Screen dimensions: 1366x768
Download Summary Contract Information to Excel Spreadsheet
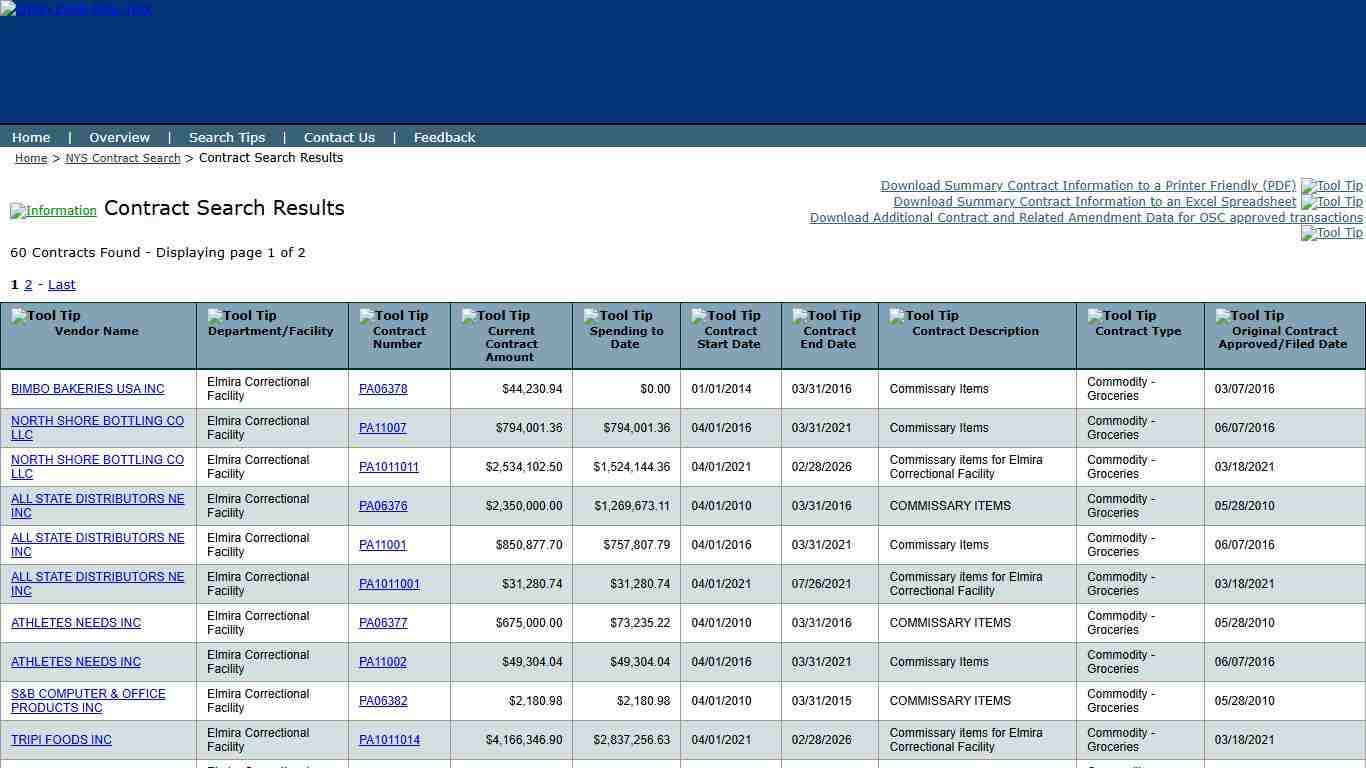1095,201
